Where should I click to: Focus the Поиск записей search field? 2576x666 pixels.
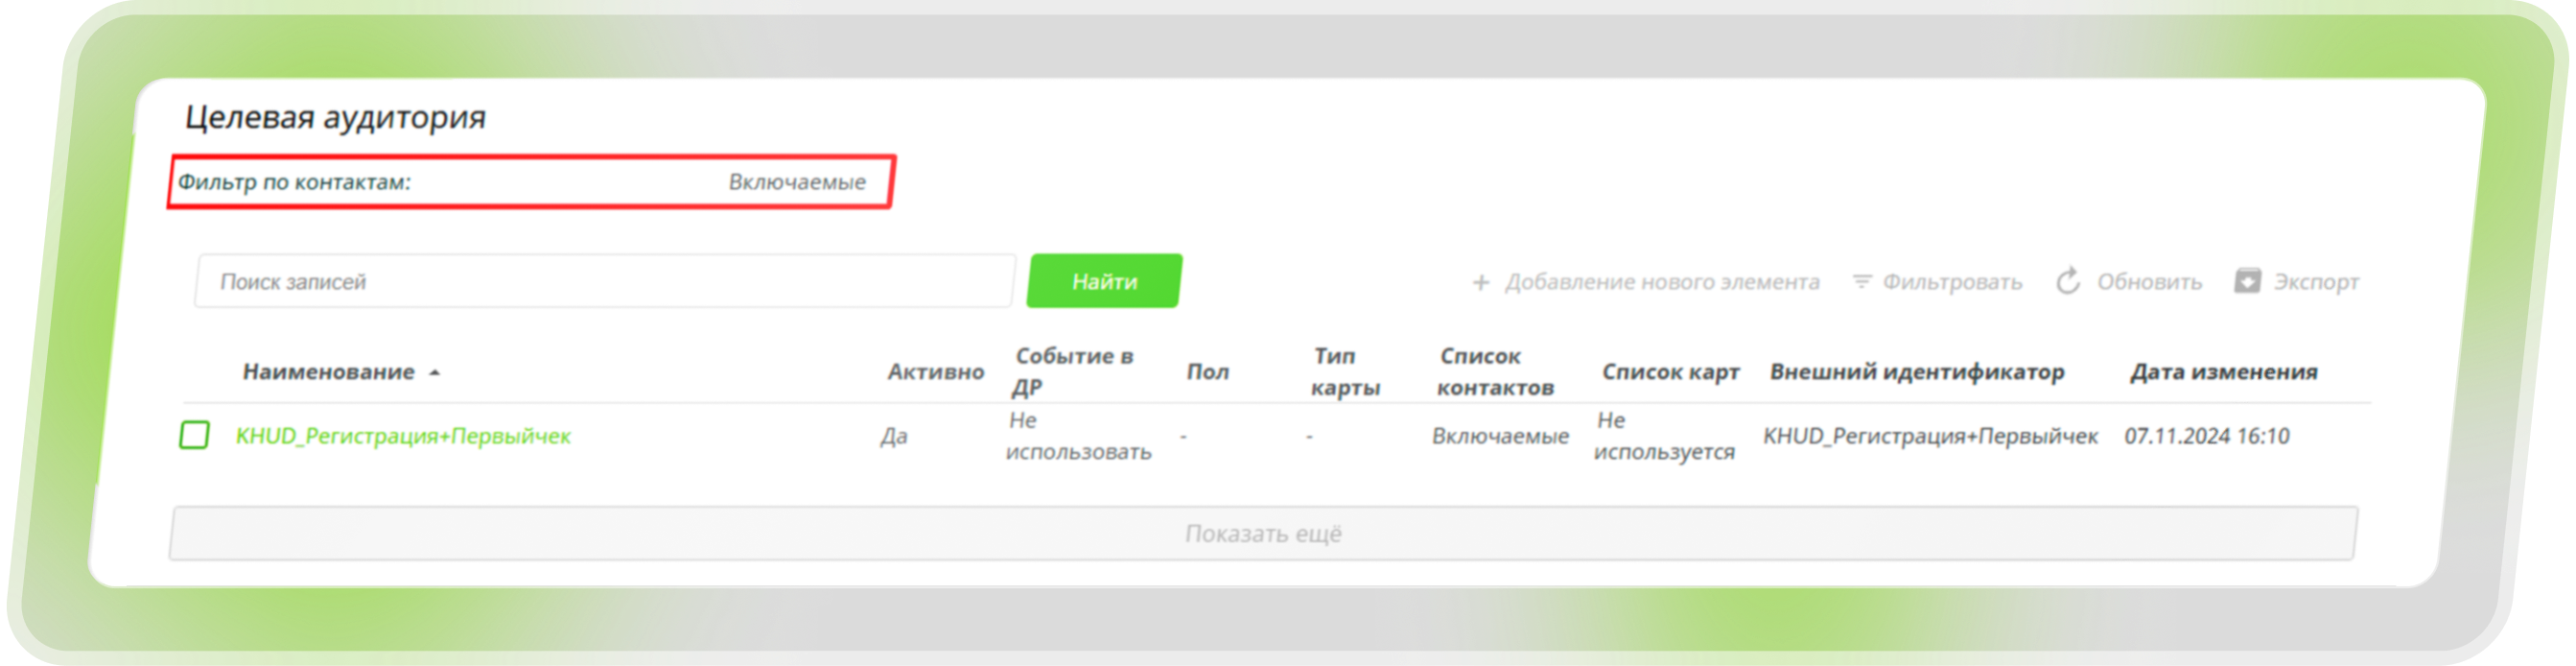click(x=604, y=282)
